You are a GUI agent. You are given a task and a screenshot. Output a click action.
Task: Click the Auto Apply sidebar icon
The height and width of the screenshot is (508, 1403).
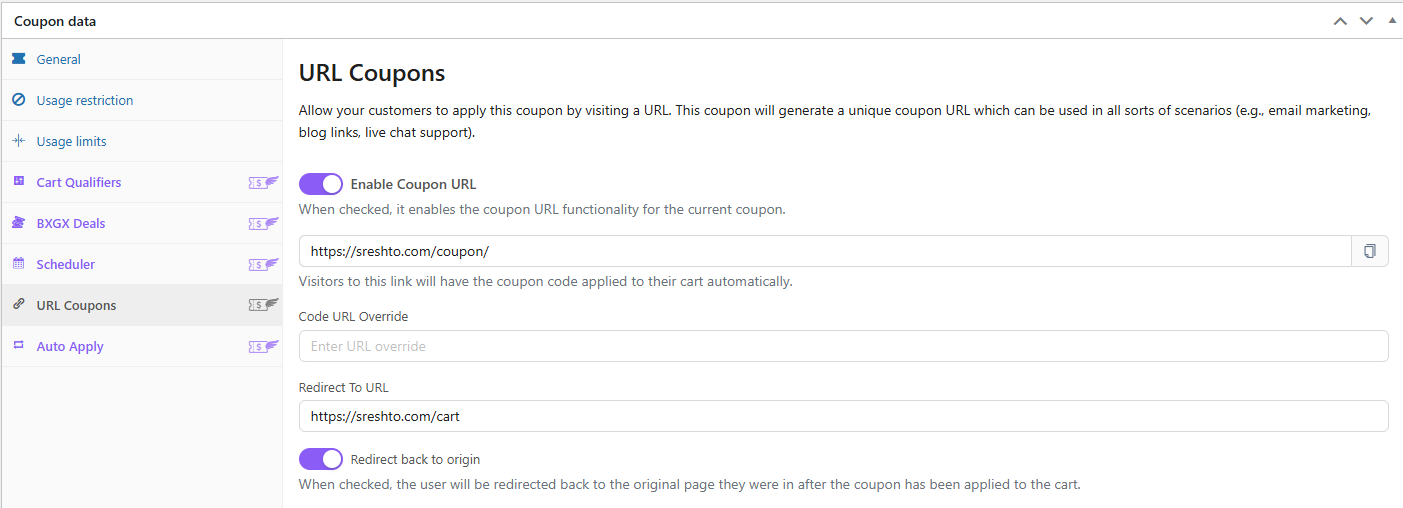18,346
